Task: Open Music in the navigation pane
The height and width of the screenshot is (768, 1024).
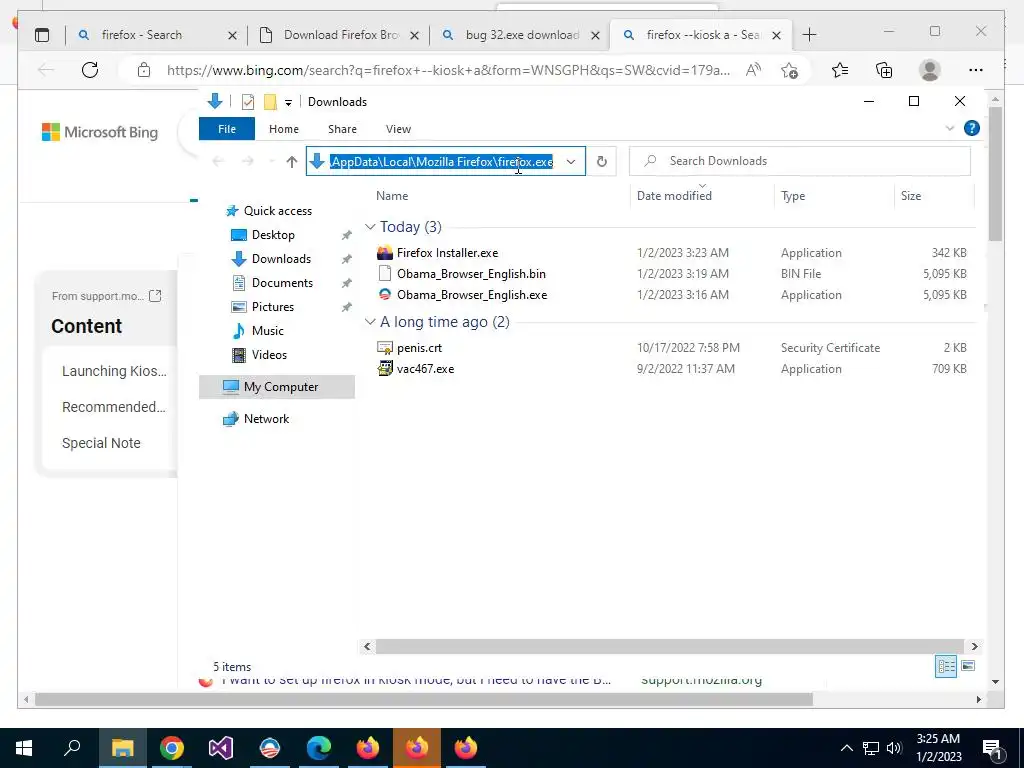Action: pos(267,331)
